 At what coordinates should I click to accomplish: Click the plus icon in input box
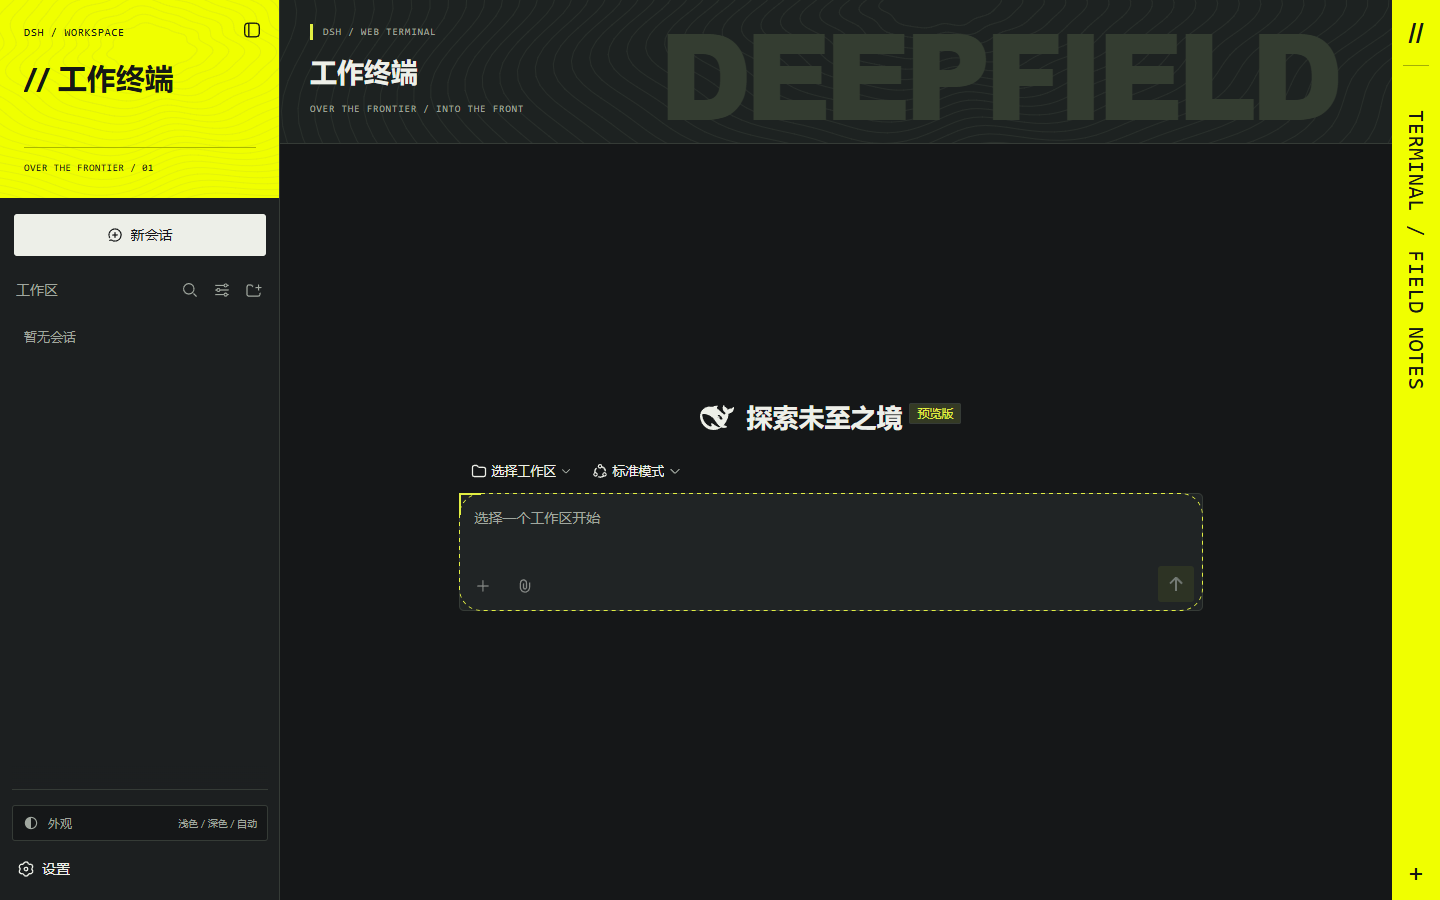(x=483, y=586)
